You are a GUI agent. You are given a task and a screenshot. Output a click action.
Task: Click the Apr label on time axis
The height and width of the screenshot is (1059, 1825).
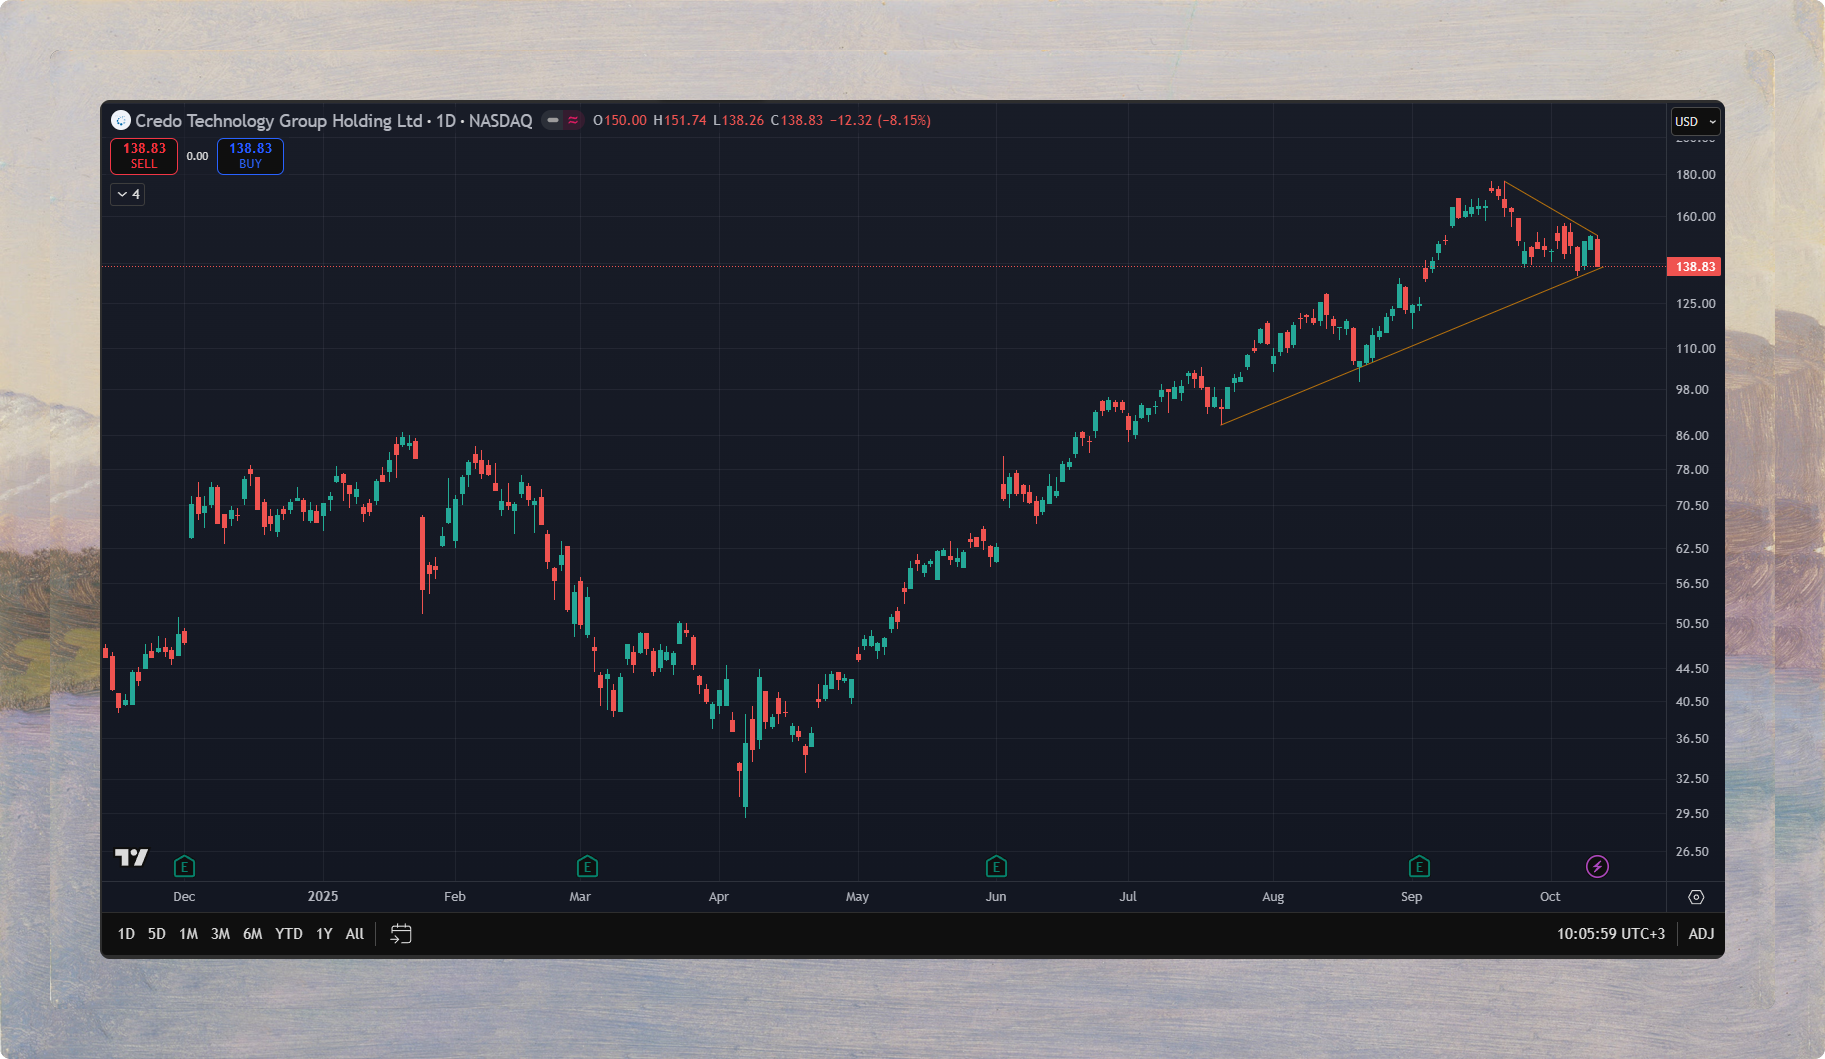tap(718, 896)
